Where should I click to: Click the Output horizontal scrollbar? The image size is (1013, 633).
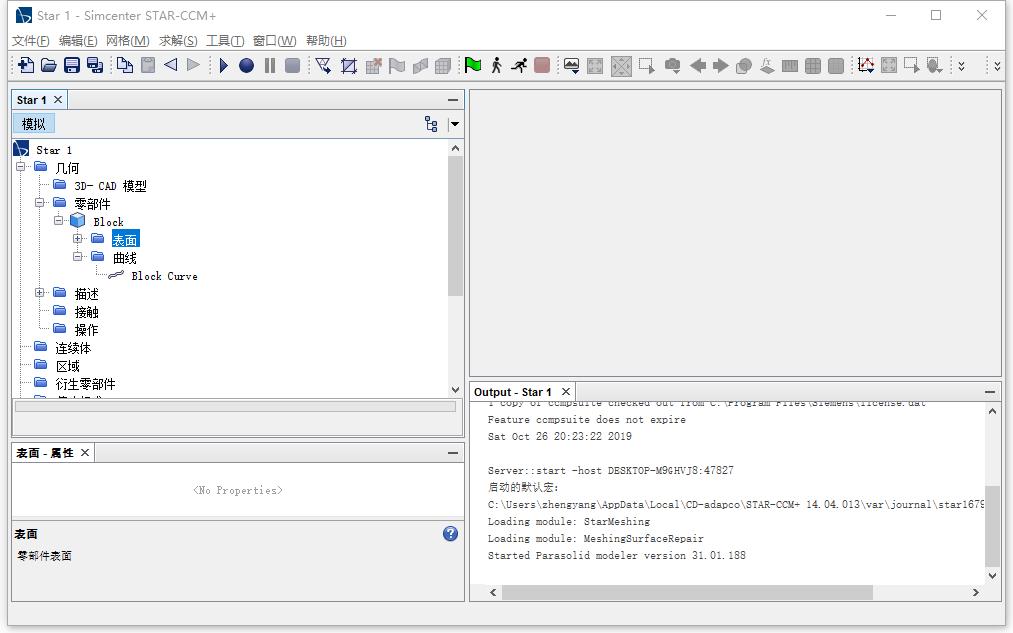(x=687, y=592)
